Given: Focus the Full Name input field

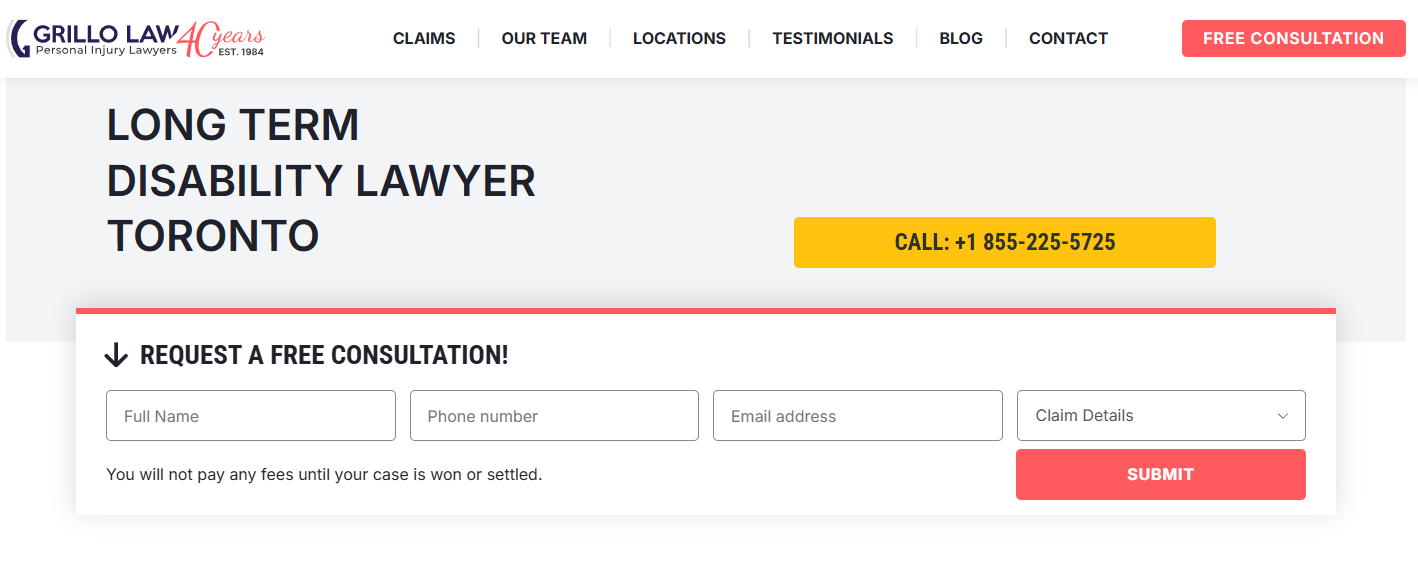Looking at the screenshot, I should [x=250, y=416].
